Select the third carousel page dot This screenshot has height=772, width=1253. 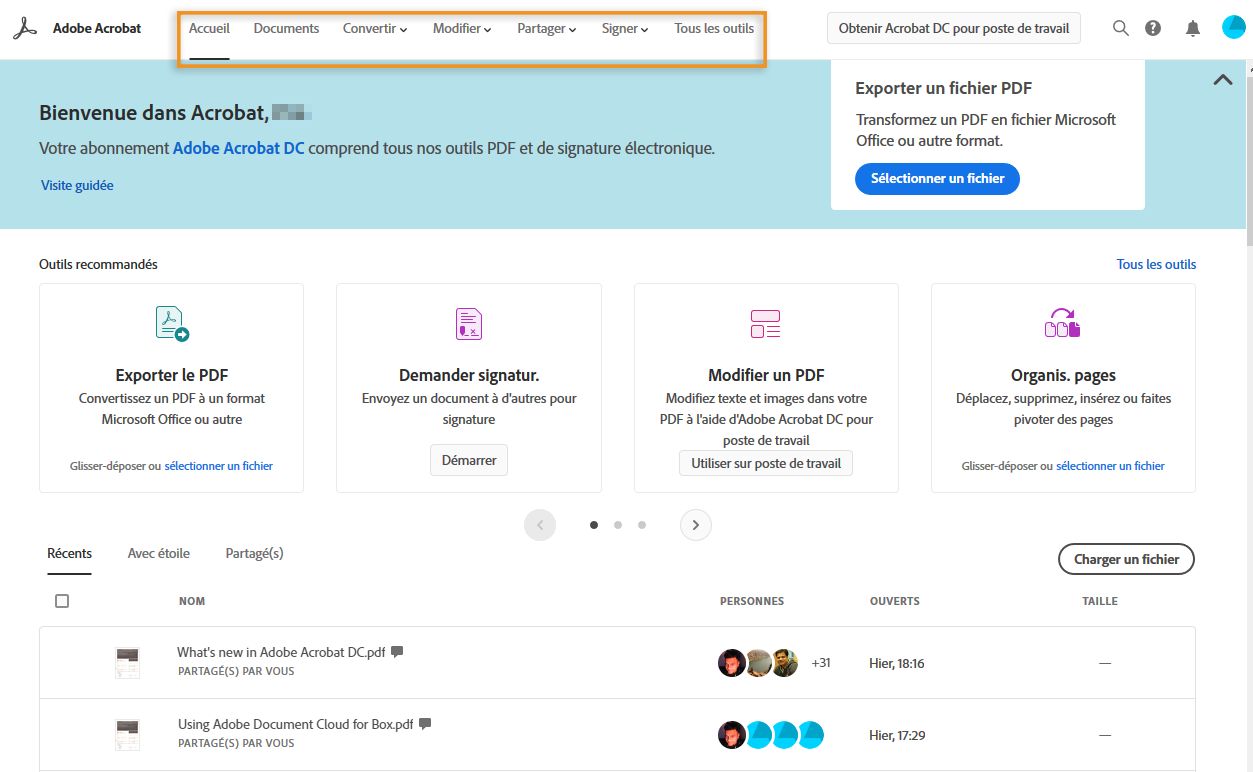pyautogui.click(x=642, y=525)
